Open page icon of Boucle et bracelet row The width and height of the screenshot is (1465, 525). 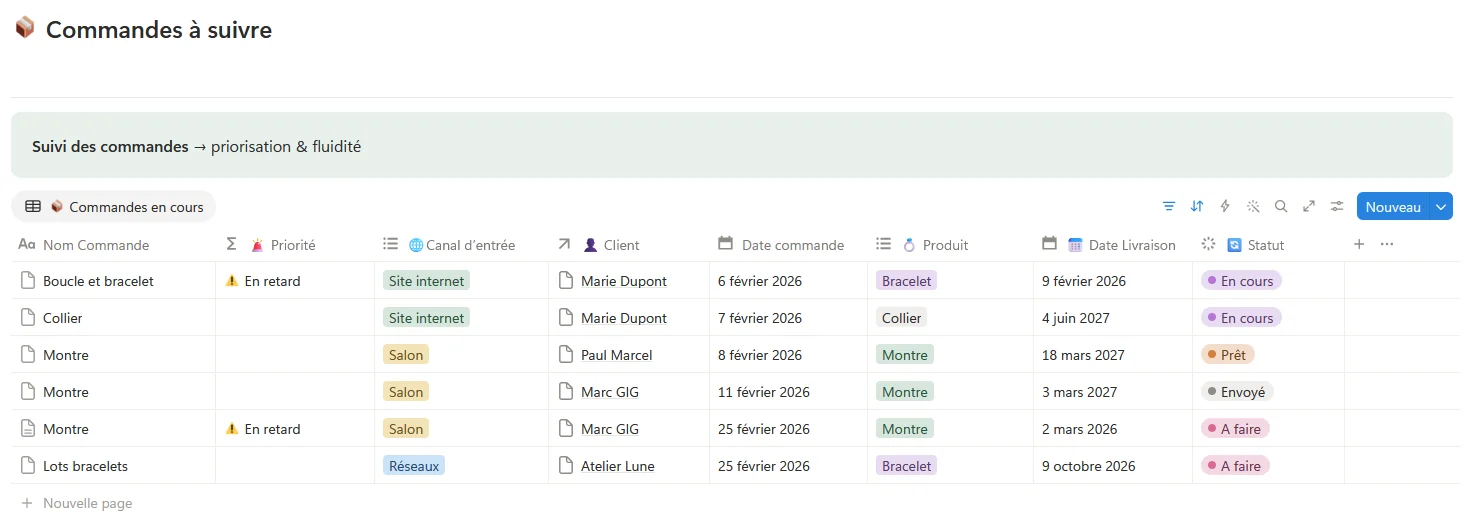[x=28, y=281]
